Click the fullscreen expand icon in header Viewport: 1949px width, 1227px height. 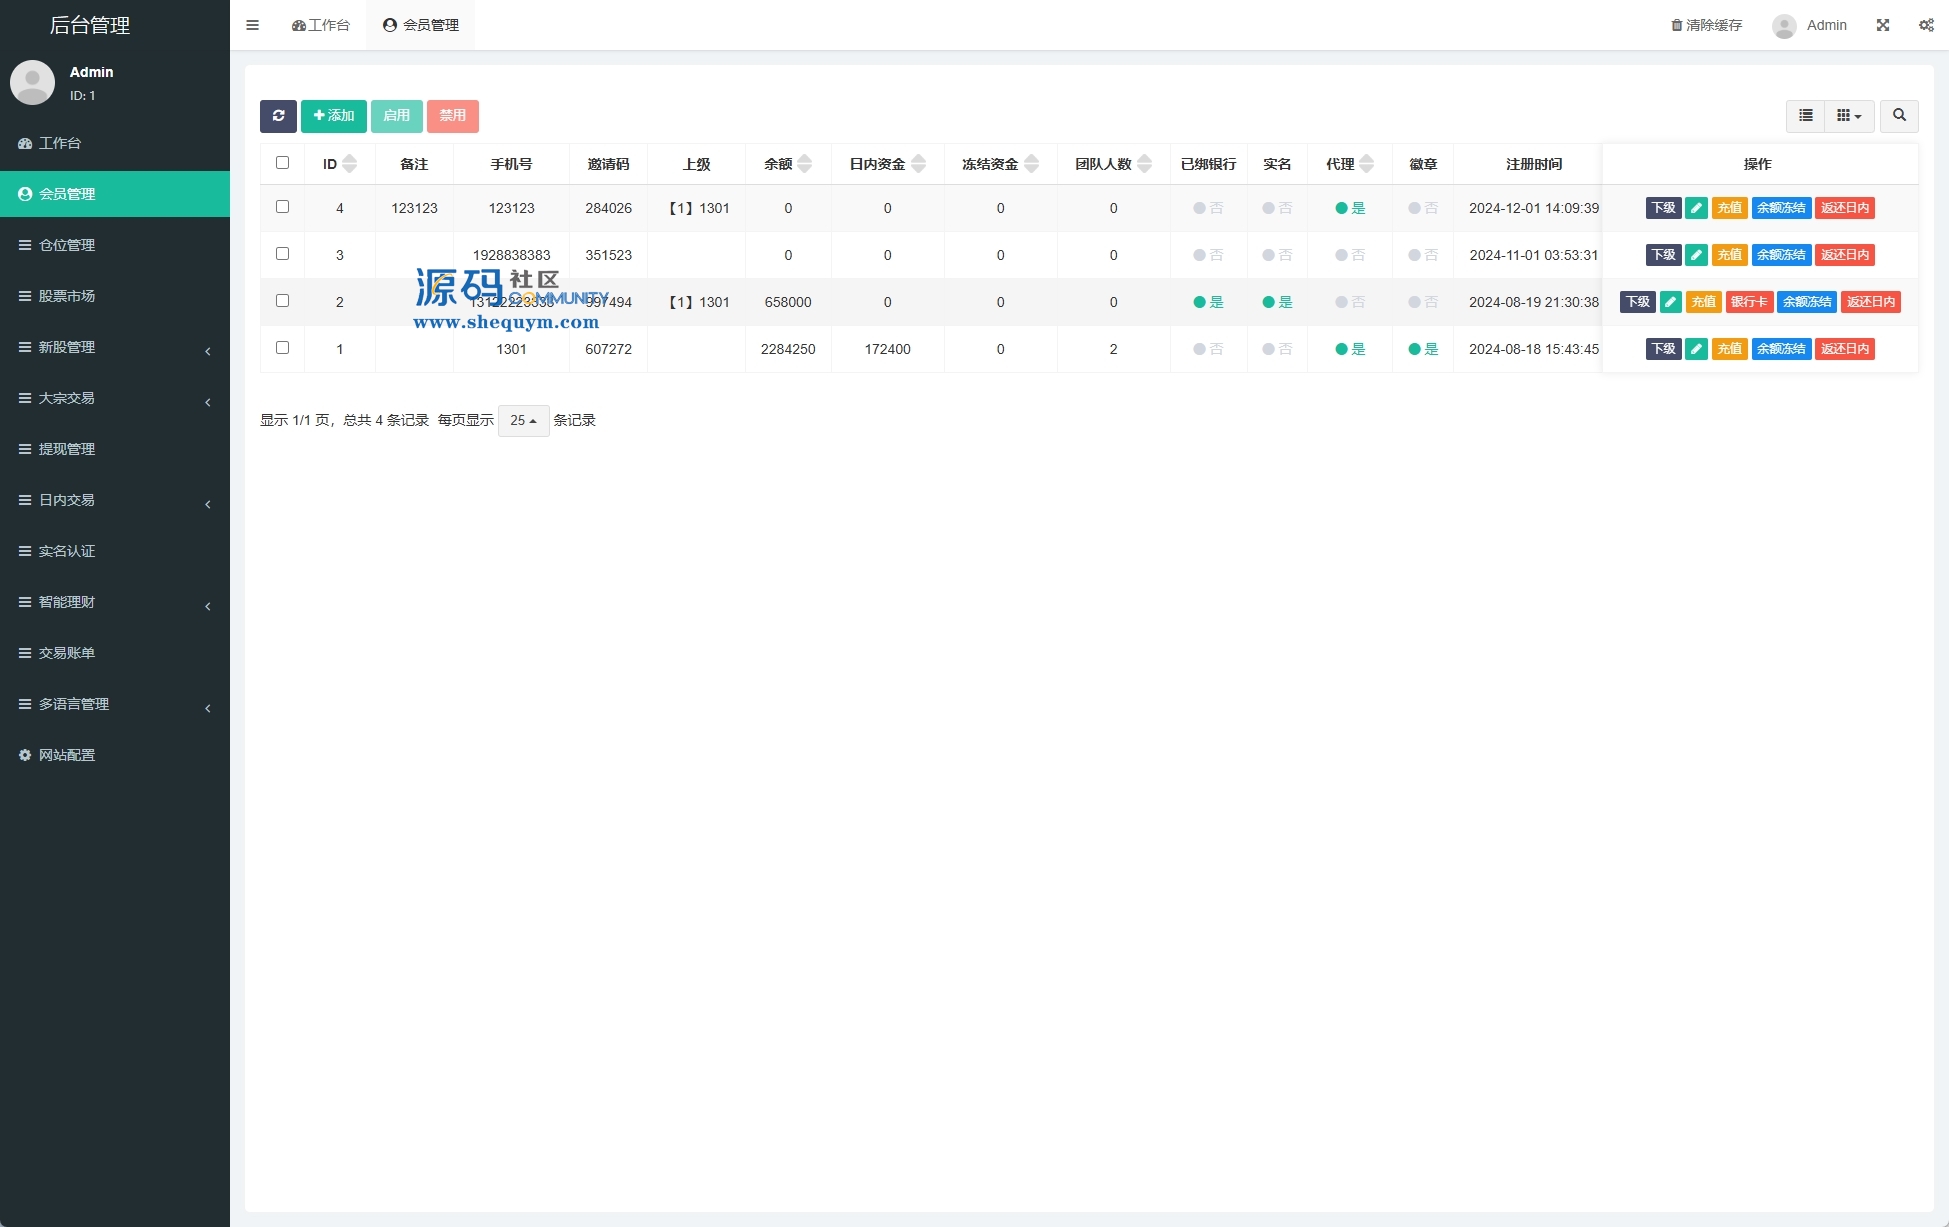1883,25
